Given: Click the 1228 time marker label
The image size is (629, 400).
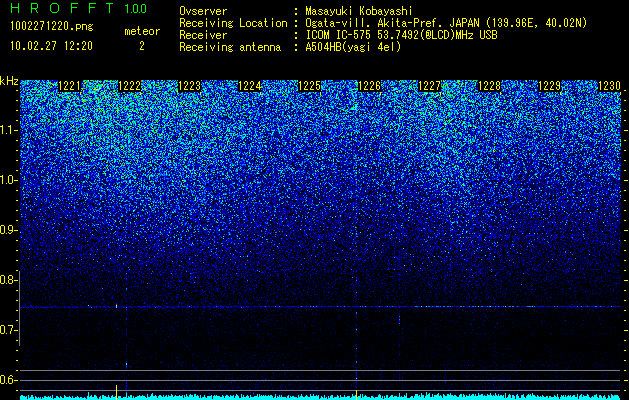Looking at the screenshot, I should (489, 86).
